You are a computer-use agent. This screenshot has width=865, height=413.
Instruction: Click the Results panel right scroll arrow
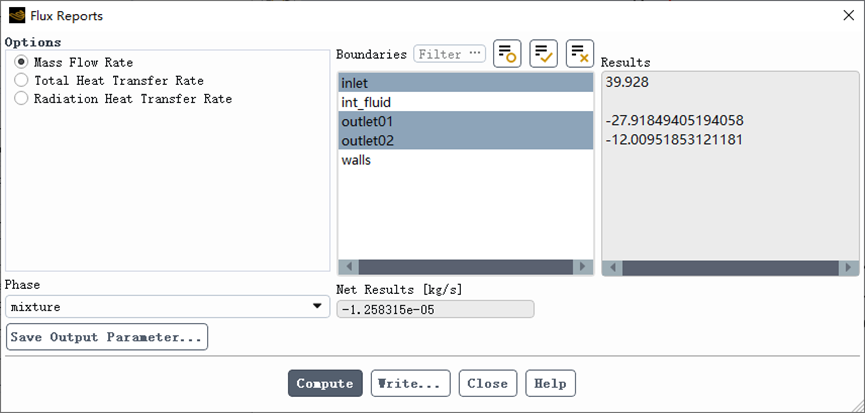coord(848,268)
